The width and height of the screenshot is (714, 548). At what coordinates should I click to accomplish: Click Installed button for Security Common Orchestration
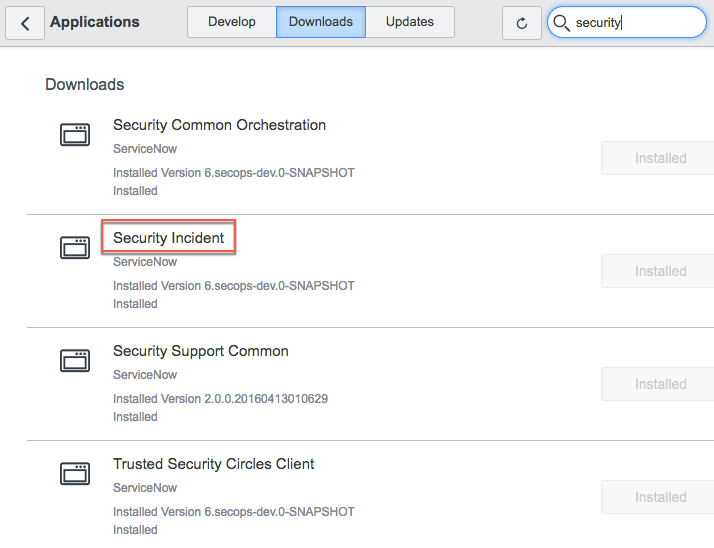[x=660, y=158]
